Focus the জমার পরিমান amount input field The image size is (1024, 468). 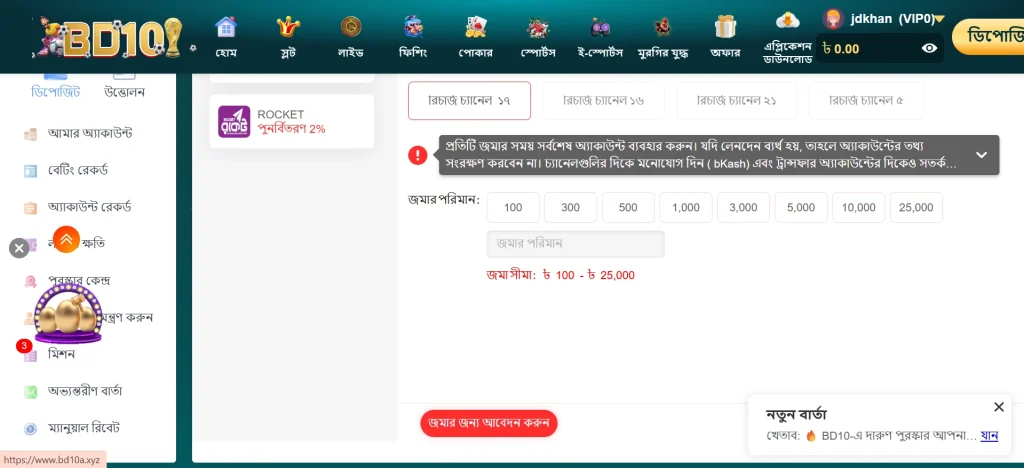point(575,244)
